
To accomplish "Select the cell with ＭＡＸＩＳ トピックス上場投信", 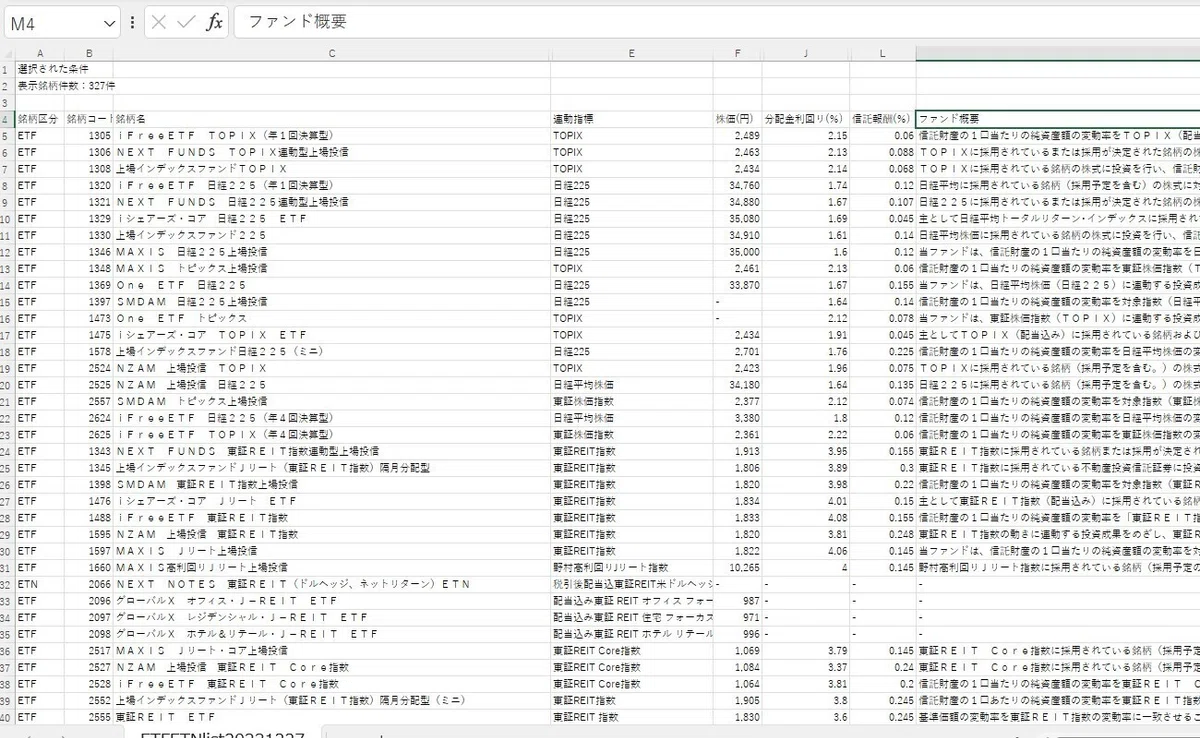I will click(x=332, y=268).
